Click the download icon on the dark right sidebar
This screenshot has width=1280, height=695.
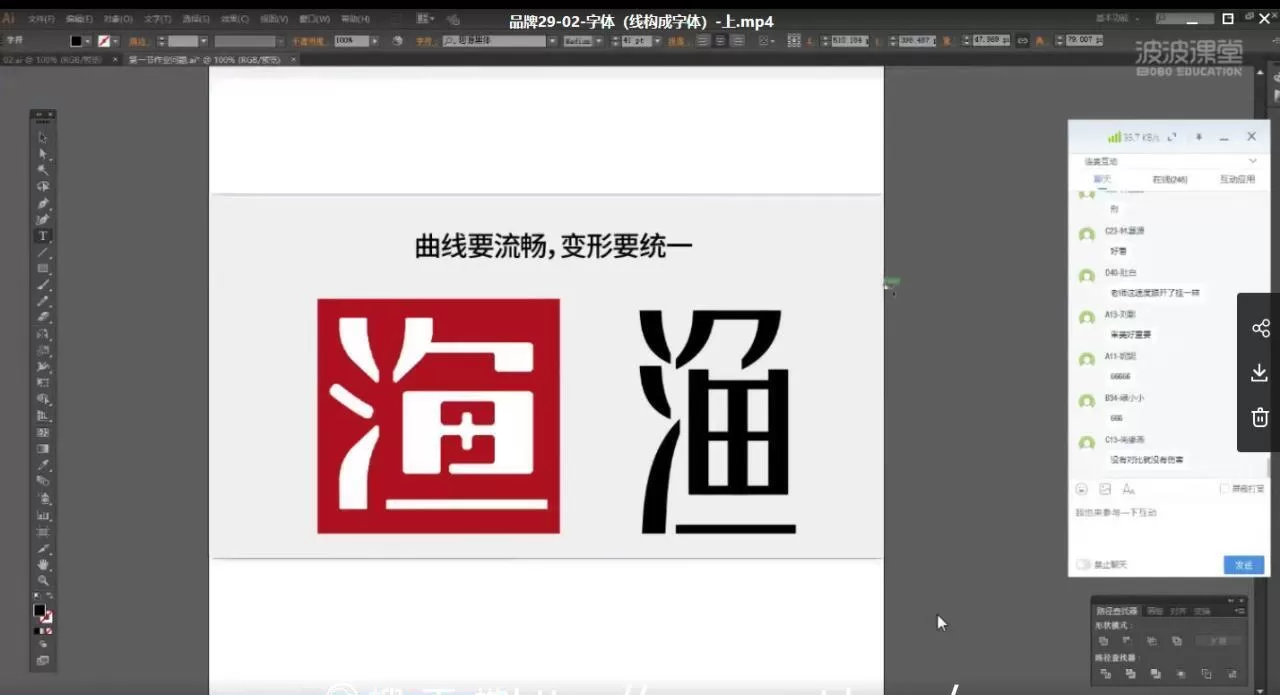pos(1259,372)
